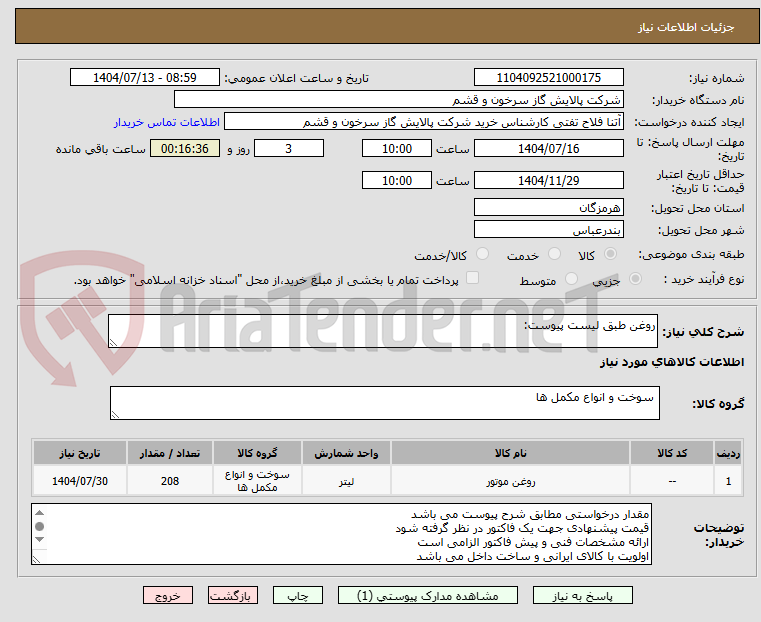This screenshot has height=622, width=761.
Task: Click the ردیف column header
Action: click(x=728, y=453)
